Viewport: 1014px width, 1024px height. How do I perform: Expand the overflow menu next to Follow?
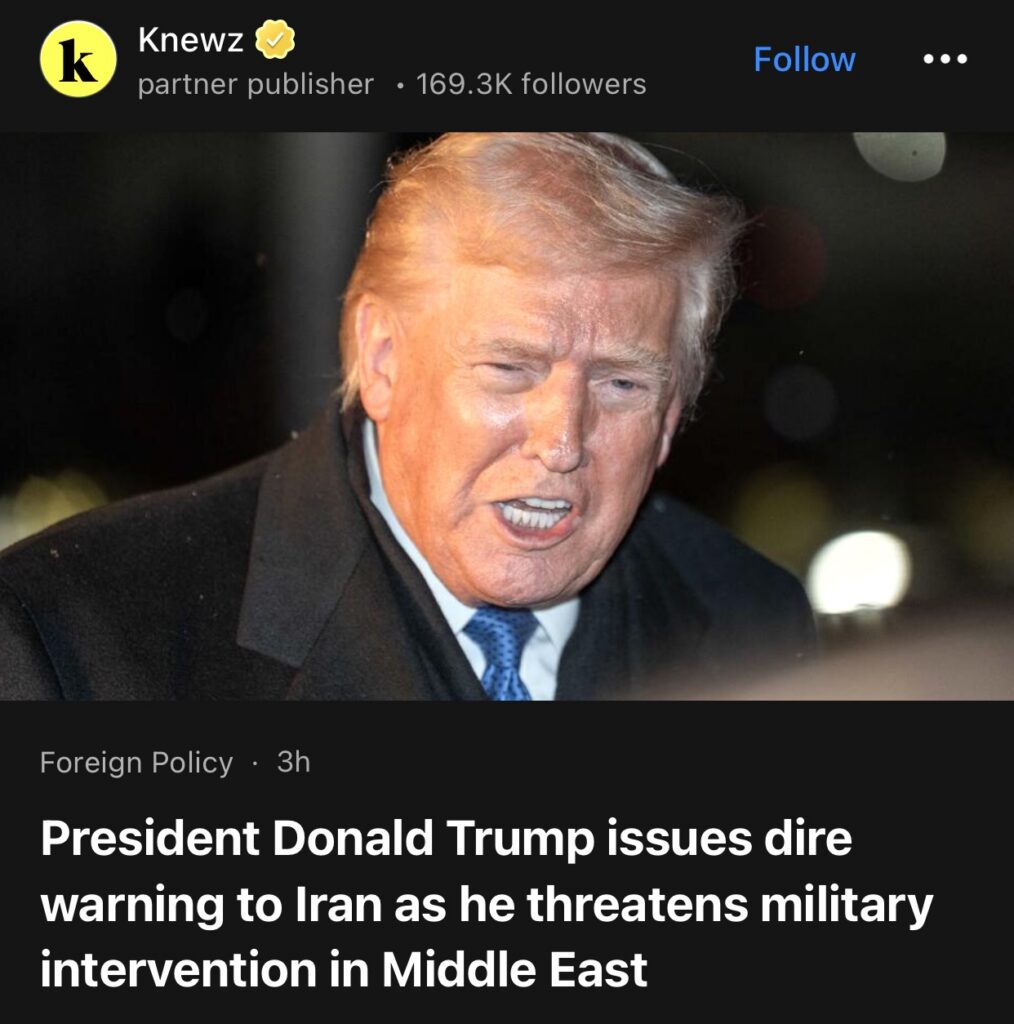945,59
